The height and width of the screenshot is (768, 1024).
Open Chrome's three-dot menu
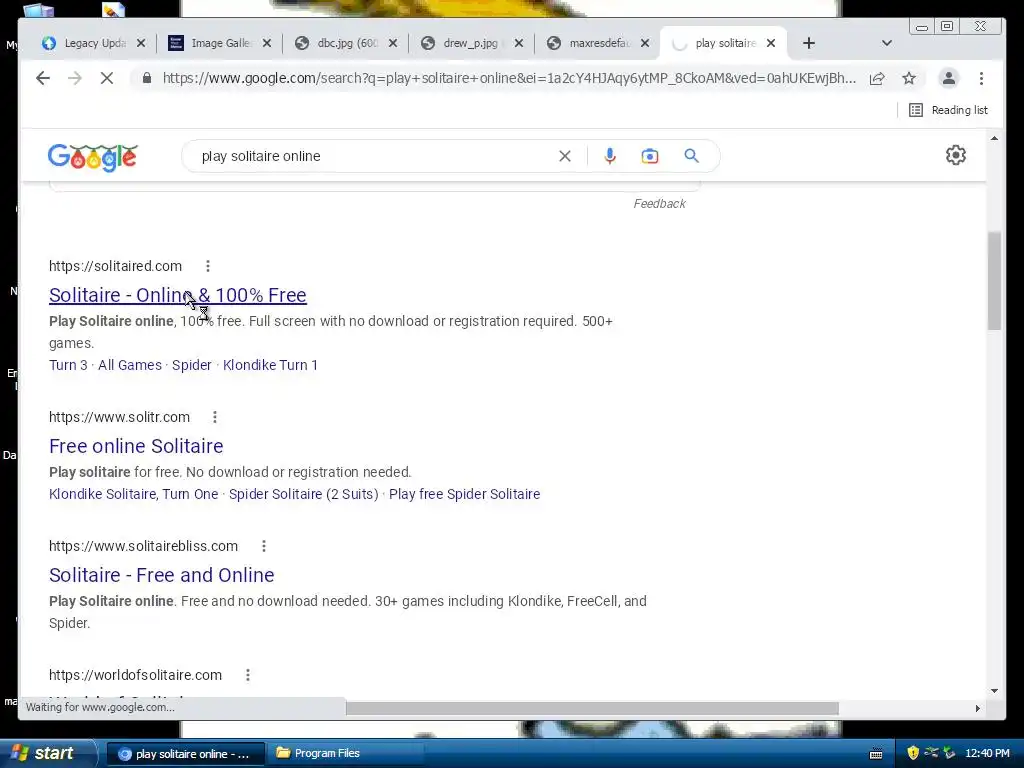pos(981,78)
